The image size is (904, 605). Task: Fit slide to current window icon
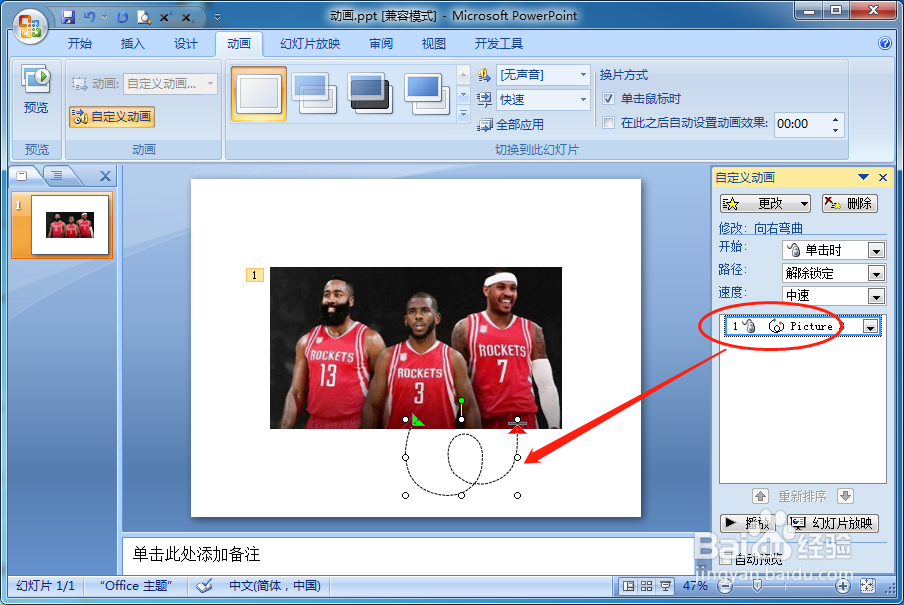point(867,586)
